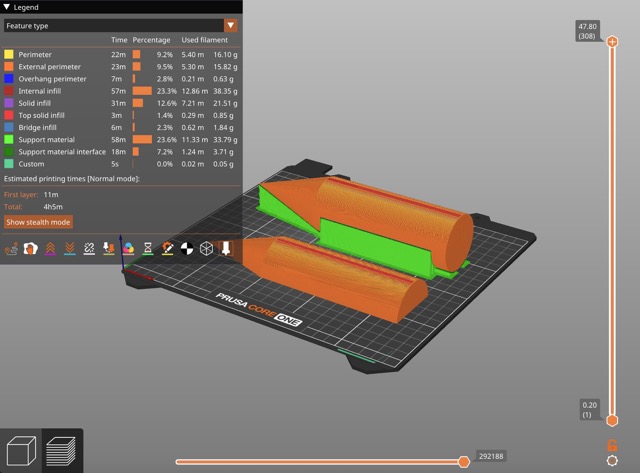Image resolution: width=640 pixels, height=473 pixels.
Task: Open the layered Preview view
Action: 62,451
